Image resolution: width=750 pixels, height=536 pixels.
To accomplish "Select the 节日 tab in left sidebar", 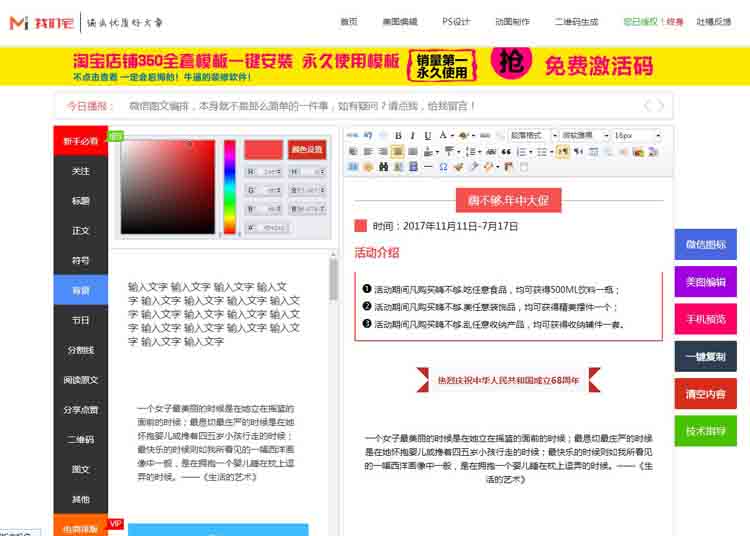I will [80, 320].
